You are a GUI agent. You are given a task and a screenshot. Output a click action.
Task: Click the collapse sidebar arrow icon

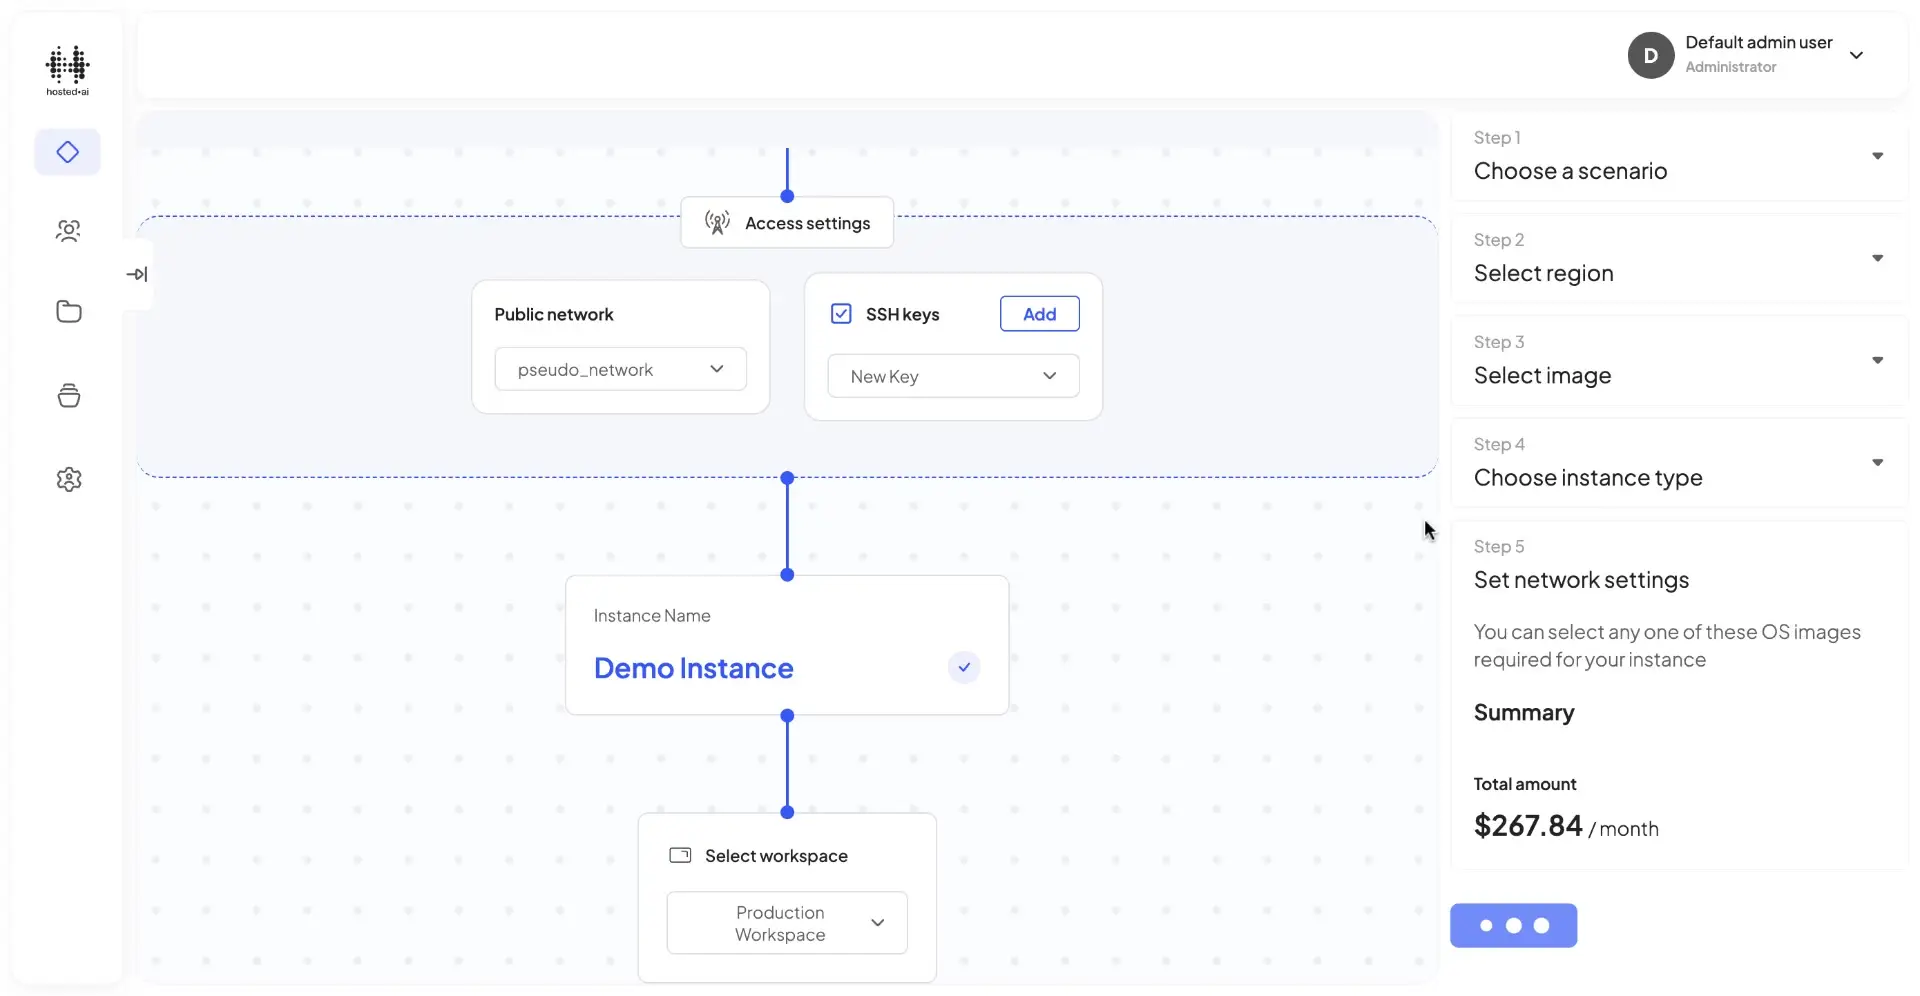(x=138, y=273)
